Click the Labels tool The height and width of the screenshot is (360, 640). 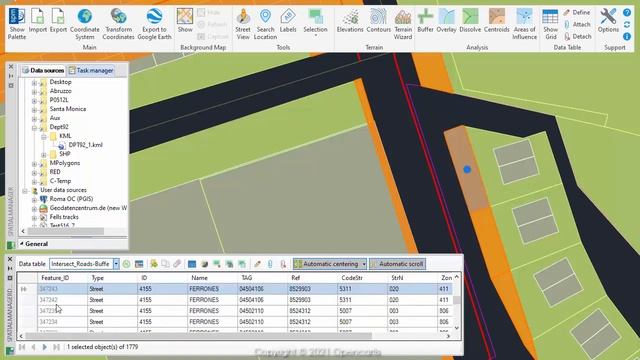(x=288, y=21)
